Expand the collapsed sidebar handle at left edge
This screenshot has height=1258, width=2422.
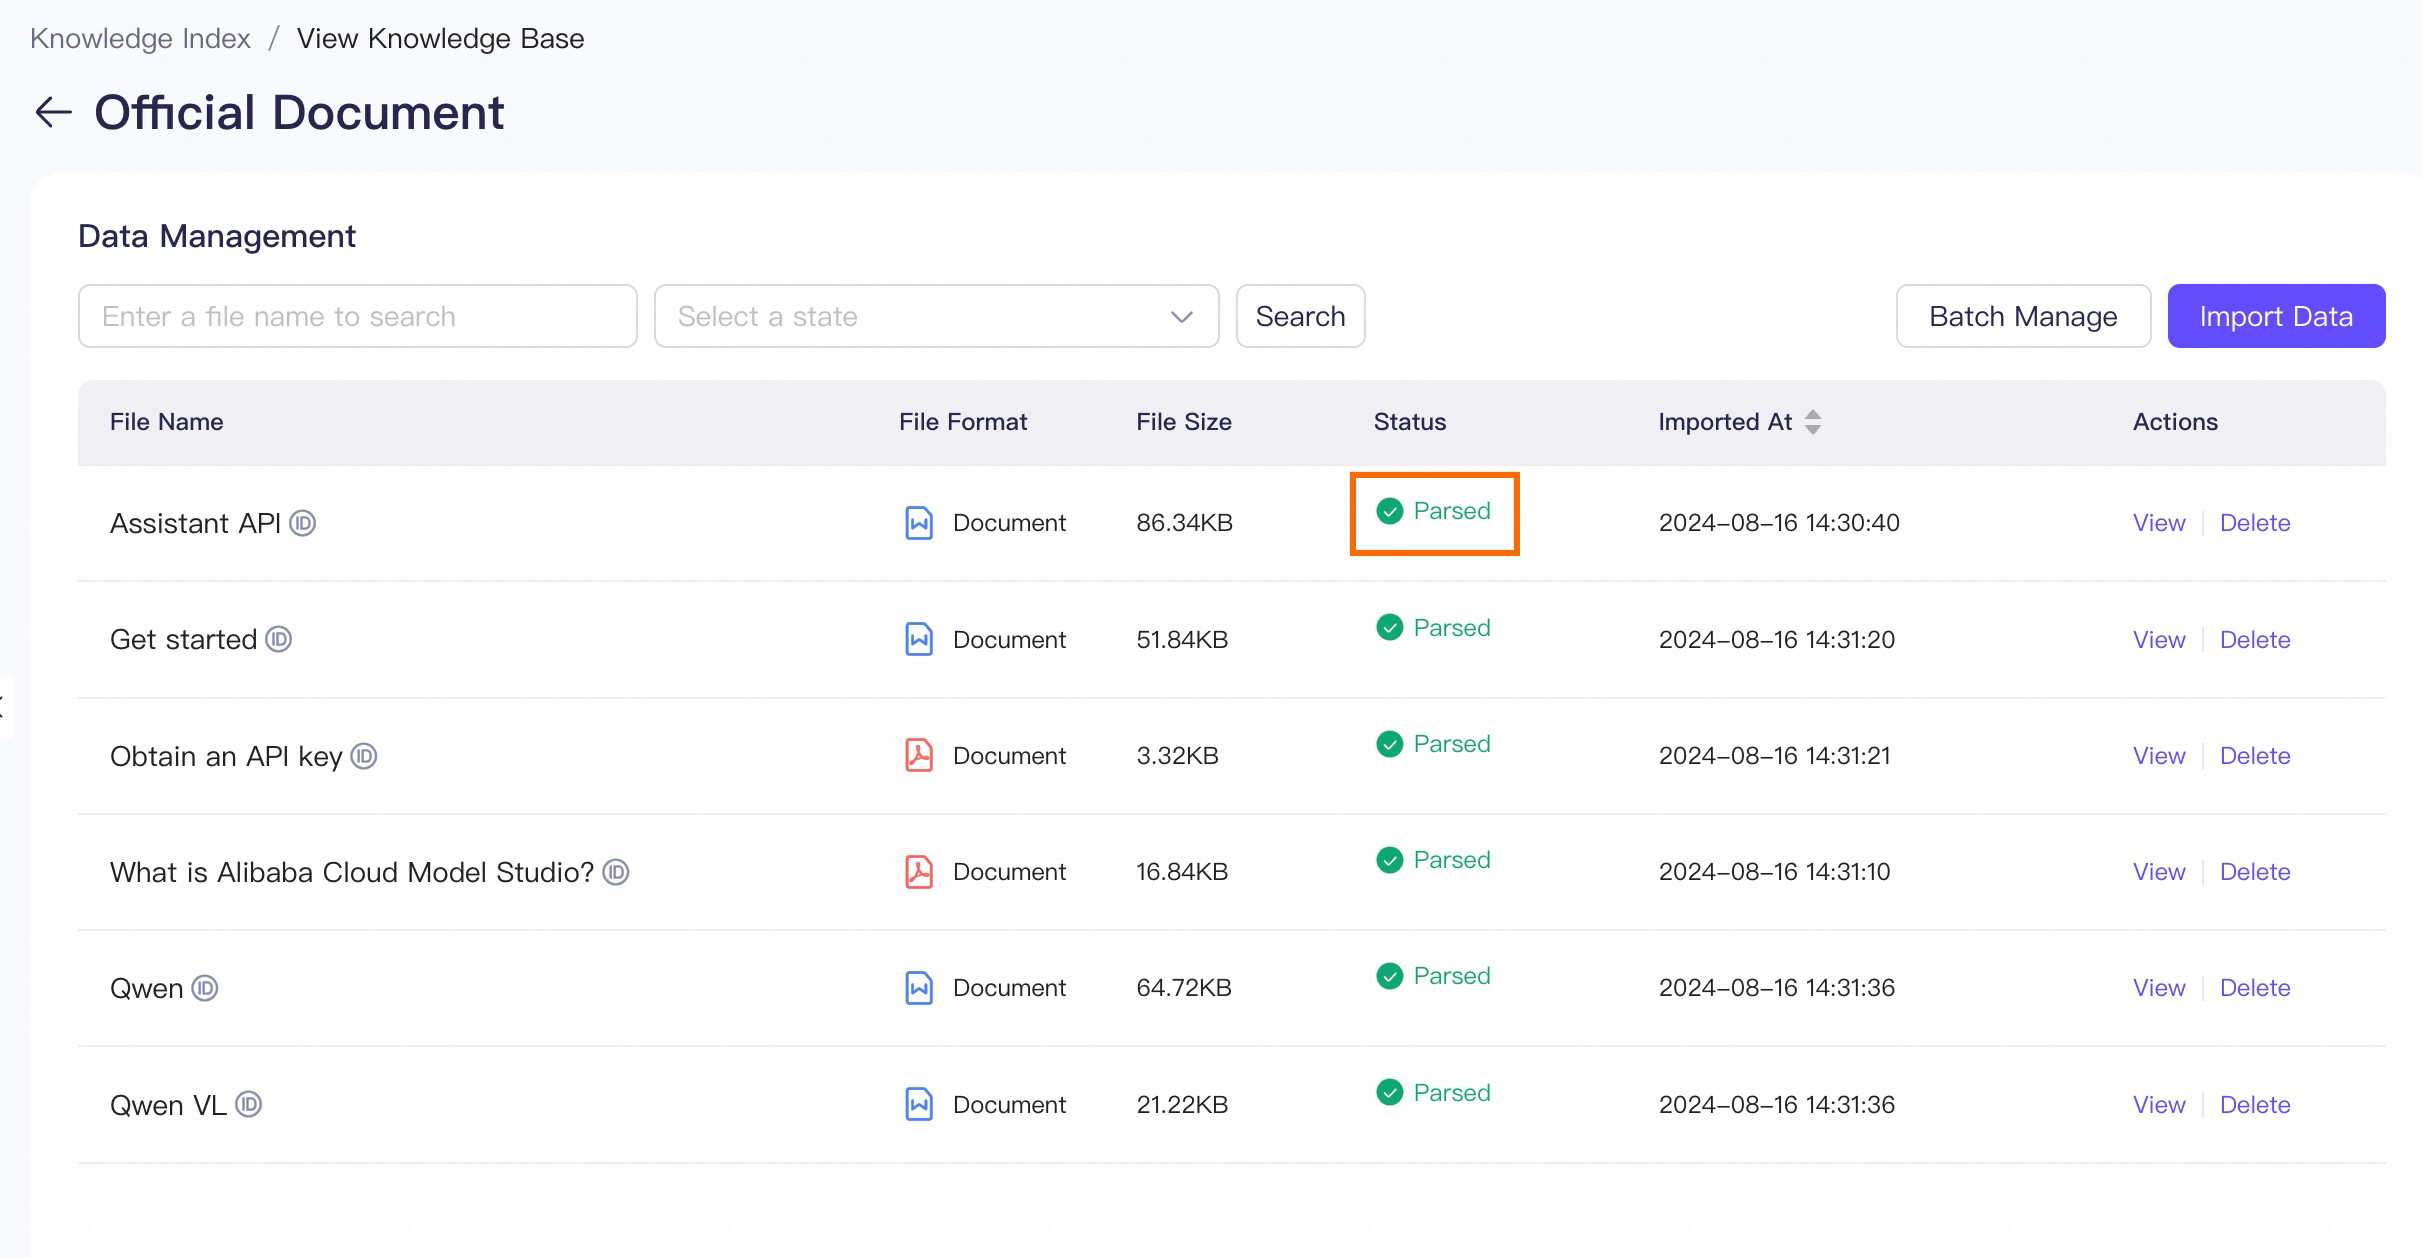pos(5,707)
